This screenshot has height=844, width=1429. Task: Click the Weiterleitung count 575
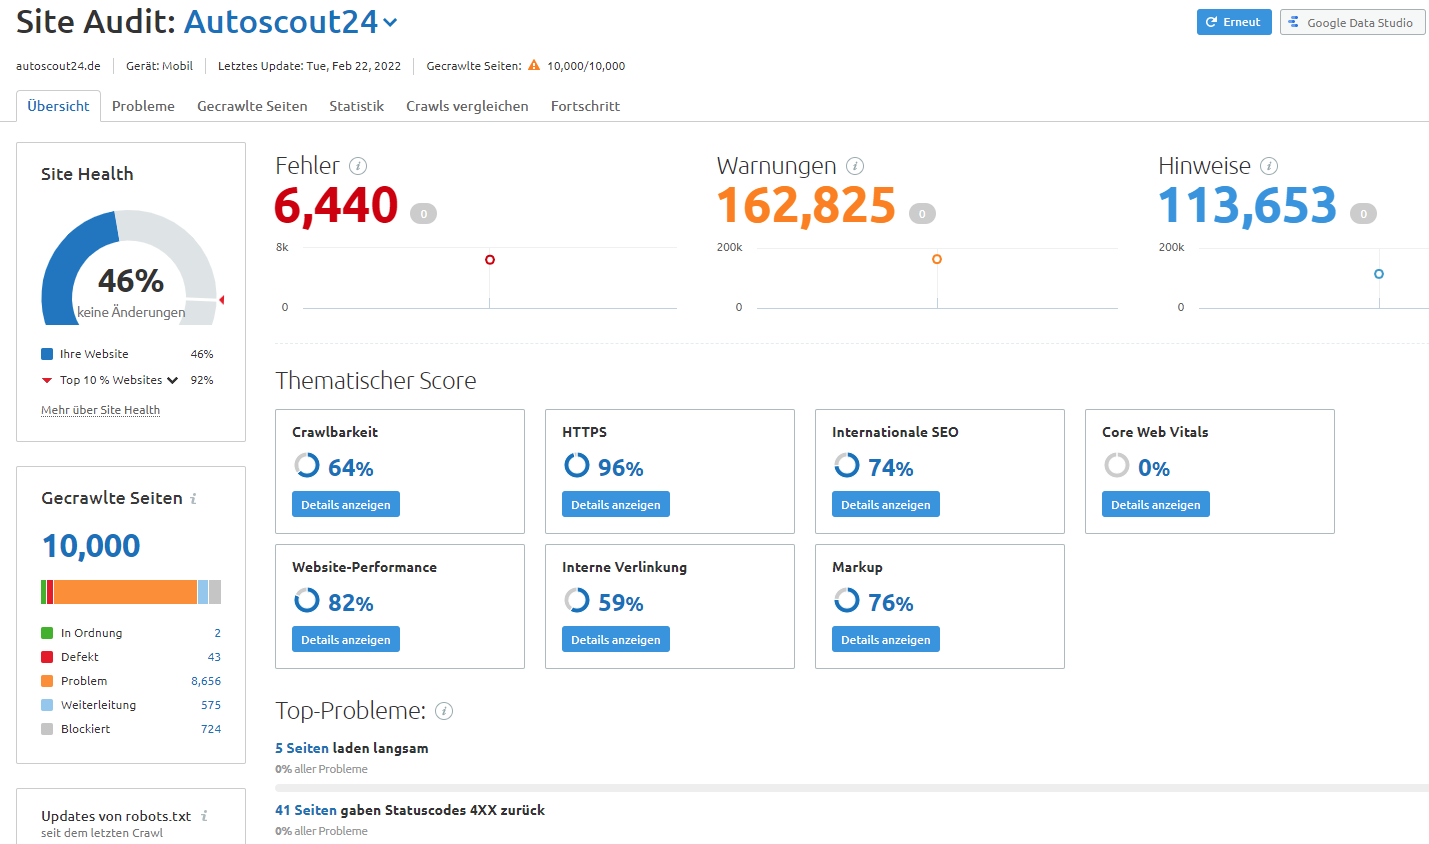coord(211,705)
